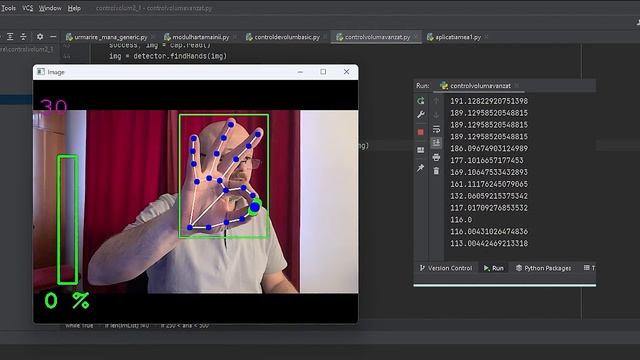Click console value 116.0
Image resolution: width=640 pixels, height=360 pixels.
pyautogui.click(x=461, y=220)
